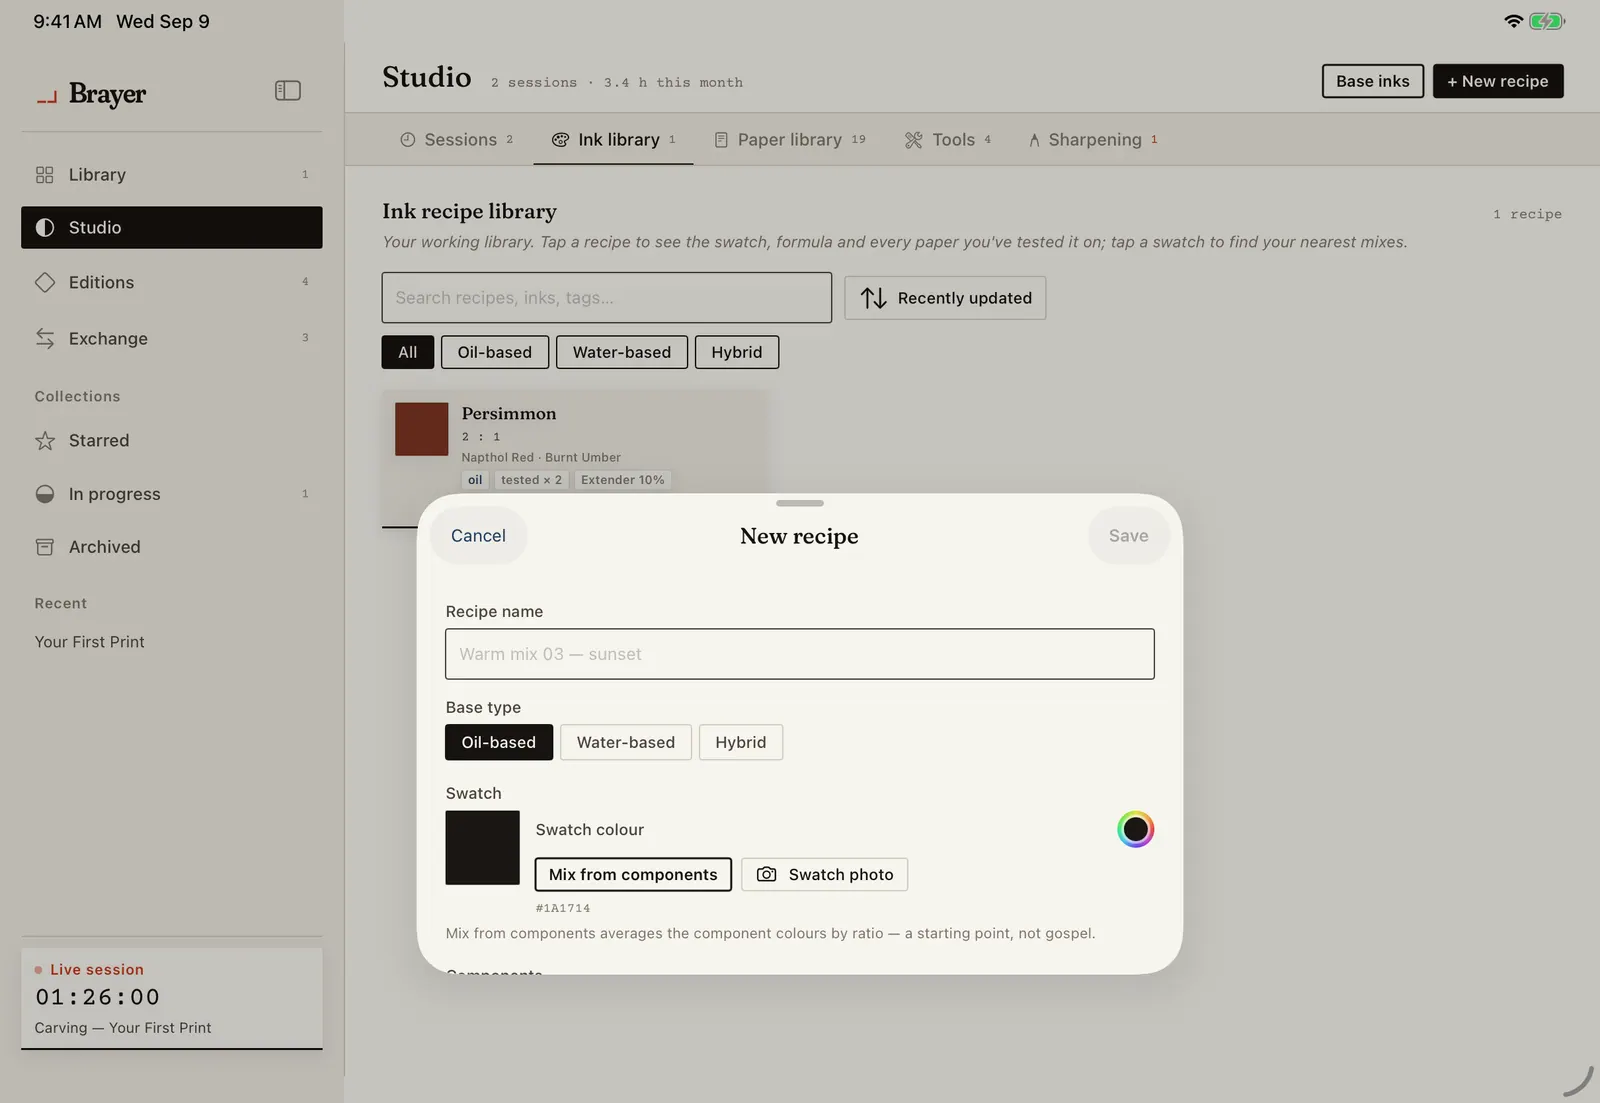Grab the sheet handle above New recipe

(x=800, y=503)
